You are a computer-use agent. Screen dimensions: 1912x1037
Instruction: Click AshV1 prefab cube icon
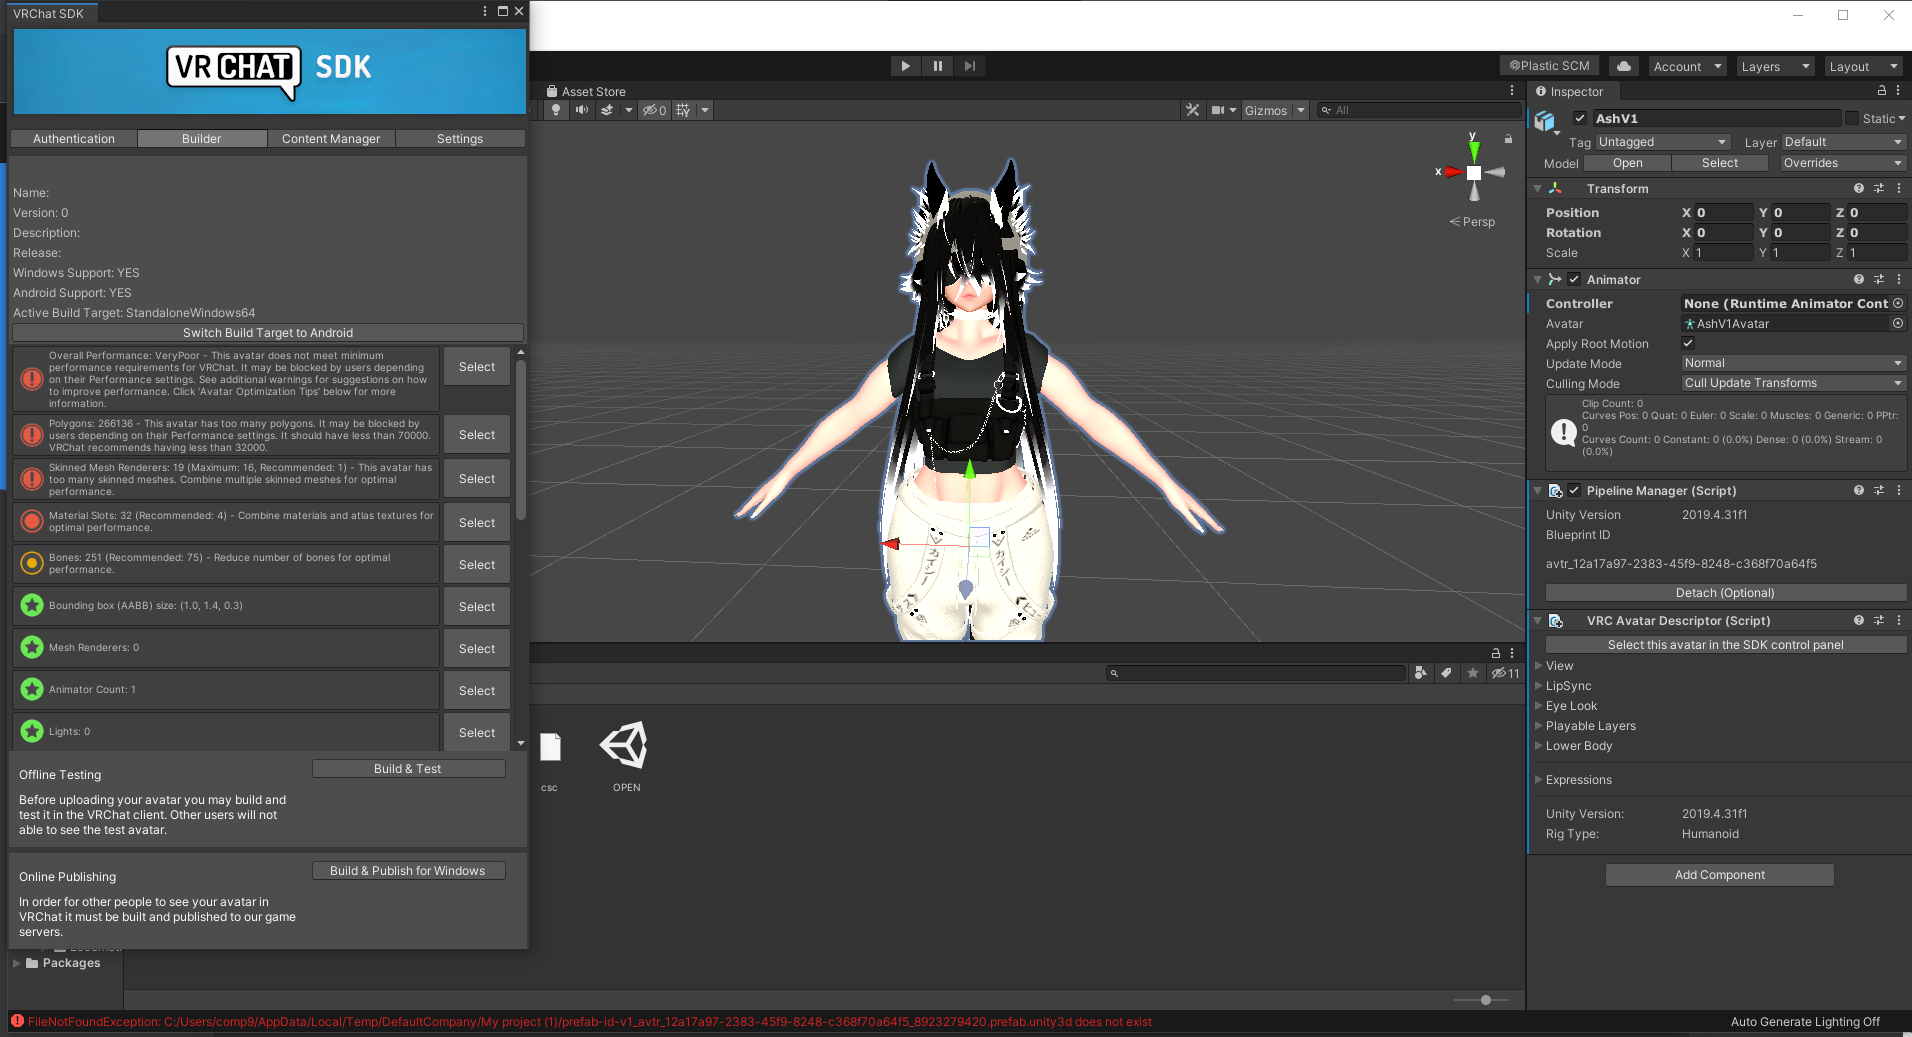(1546, 122)
